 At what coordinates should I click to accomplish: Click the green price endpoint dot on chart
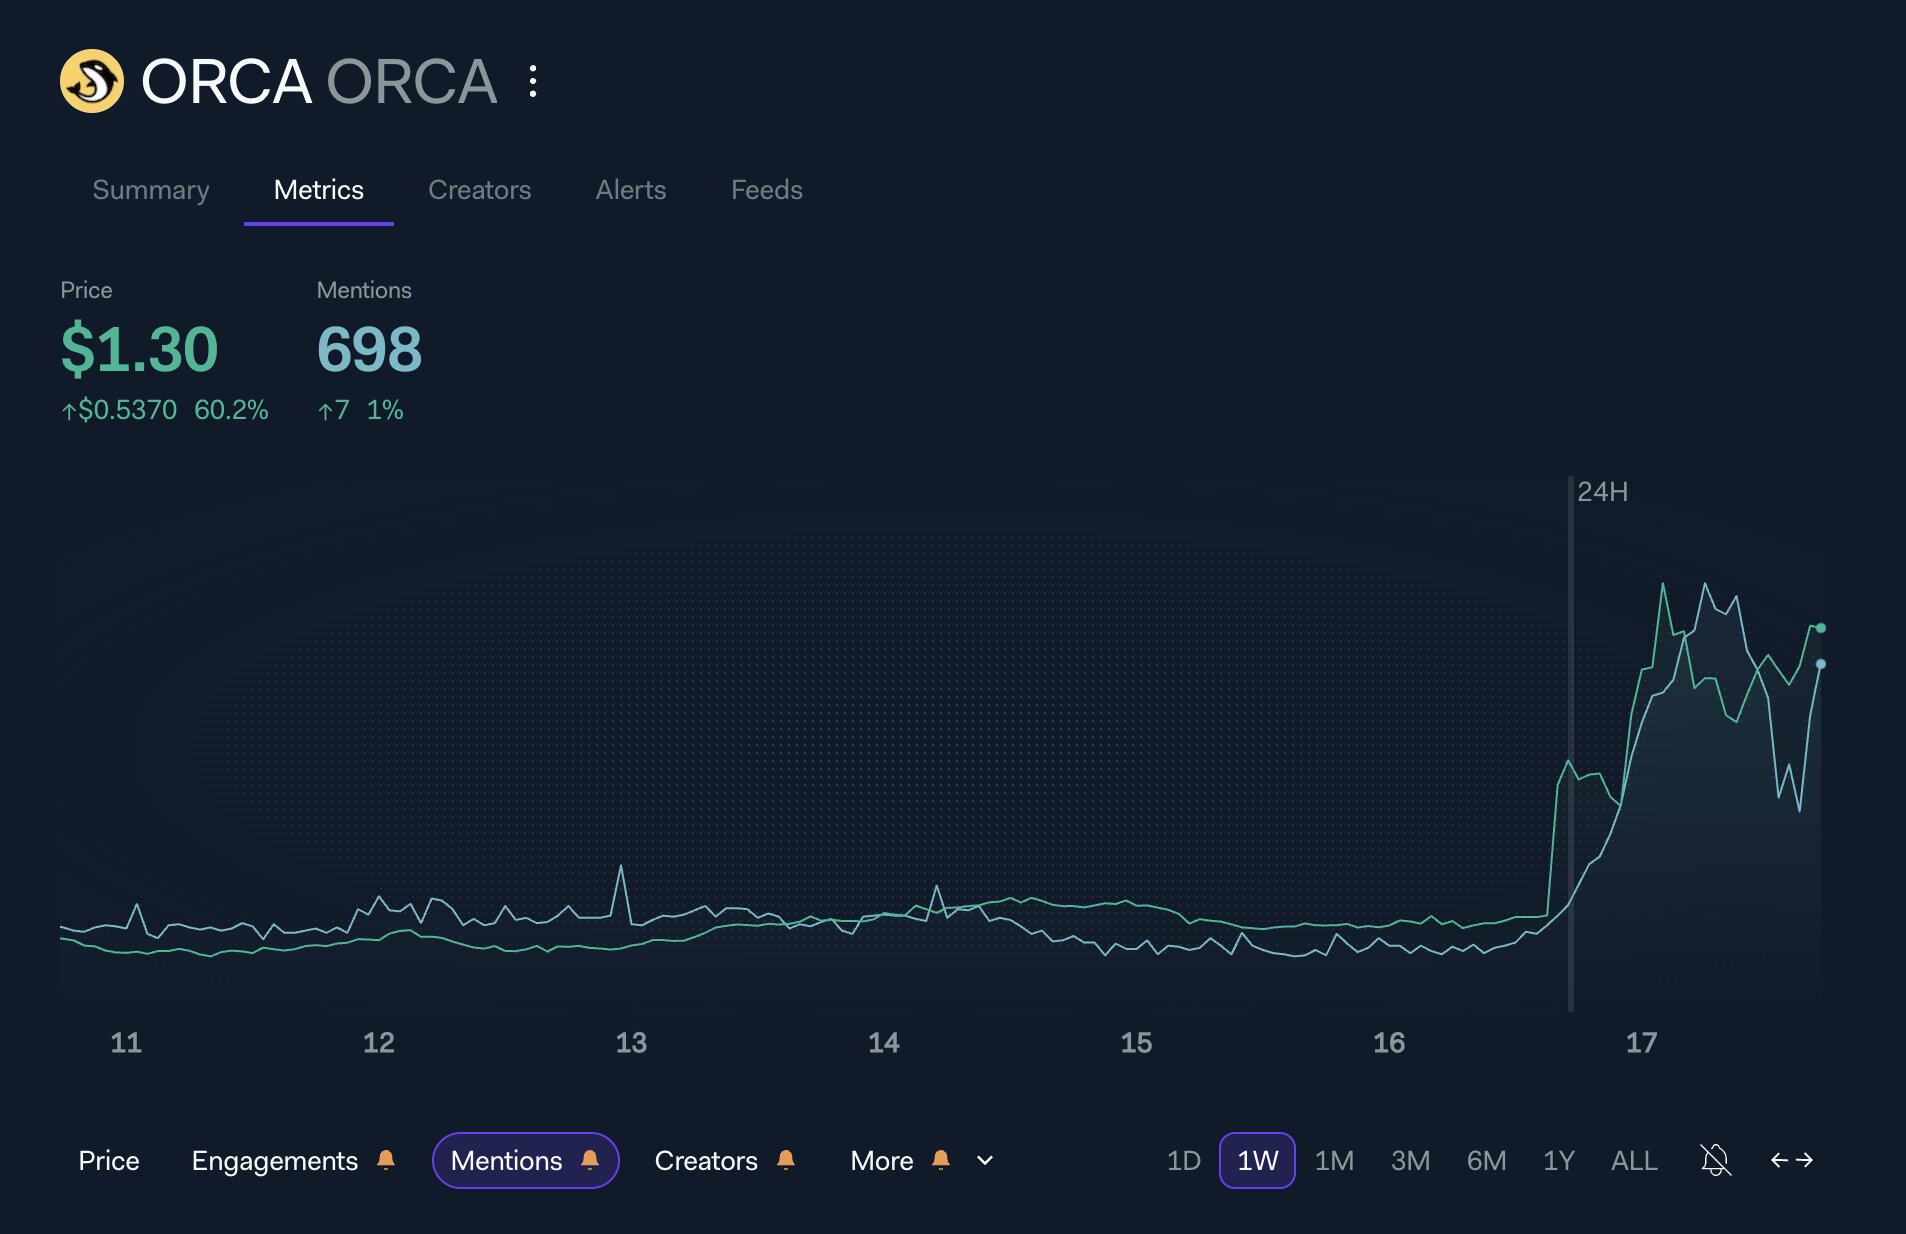click(1821, 628)
